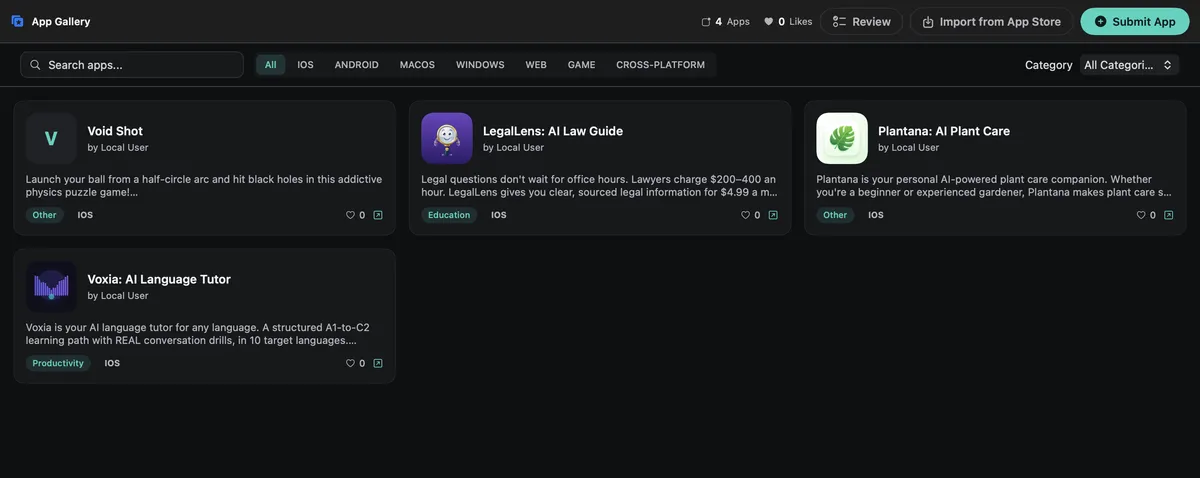Click the Void Shot app icon
Viewport: 1200px width, 478px height.
pos(51,138)
